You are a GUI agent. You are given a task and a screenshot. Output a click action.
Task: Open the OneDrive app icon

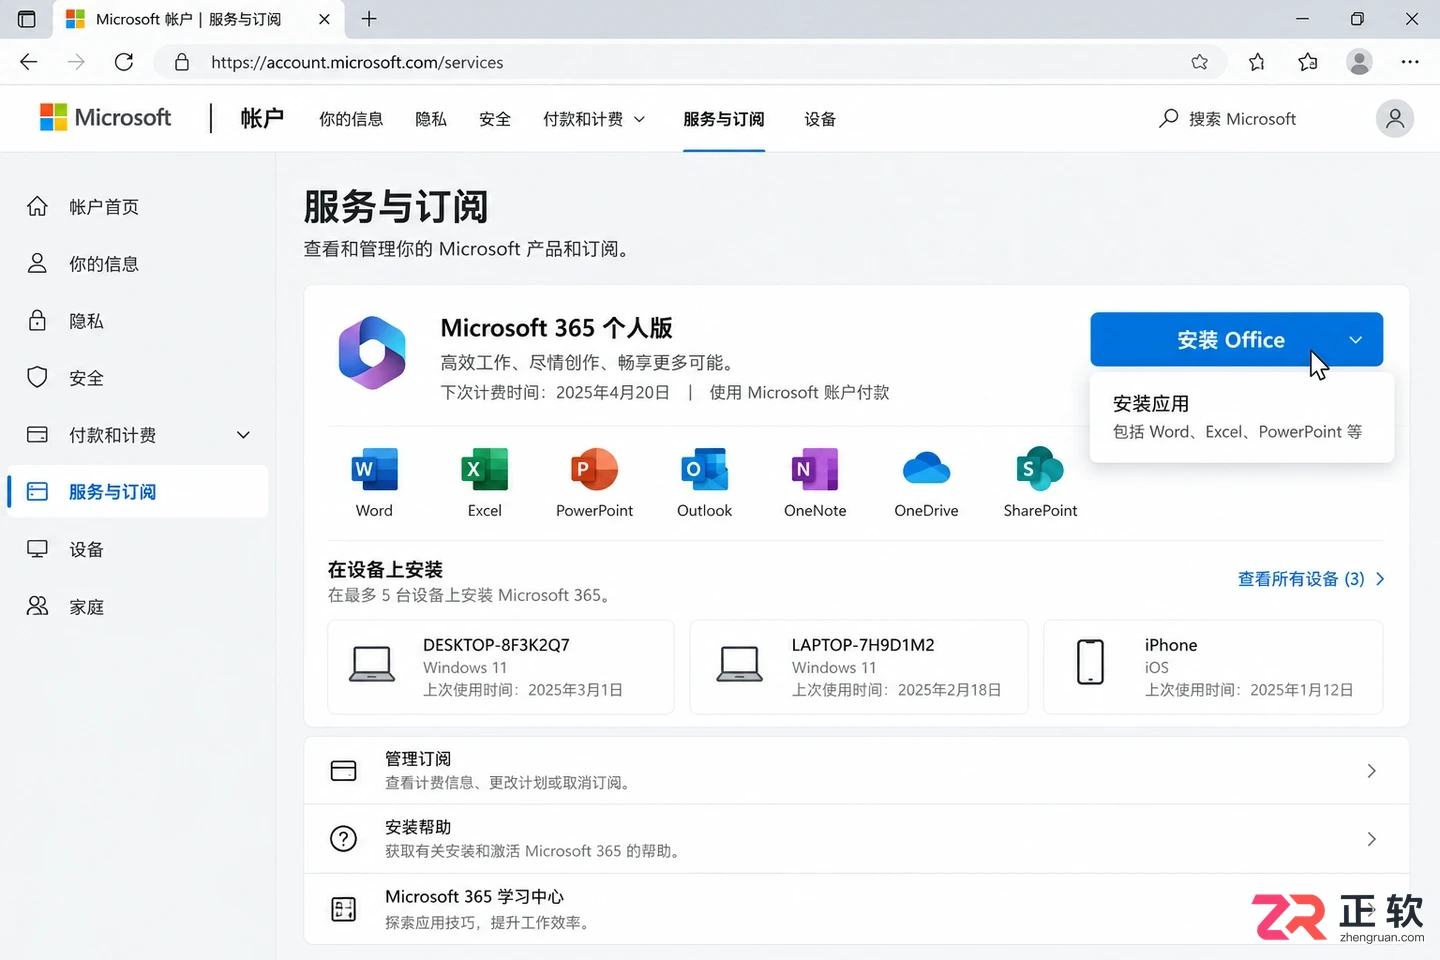tap(926, 469)
